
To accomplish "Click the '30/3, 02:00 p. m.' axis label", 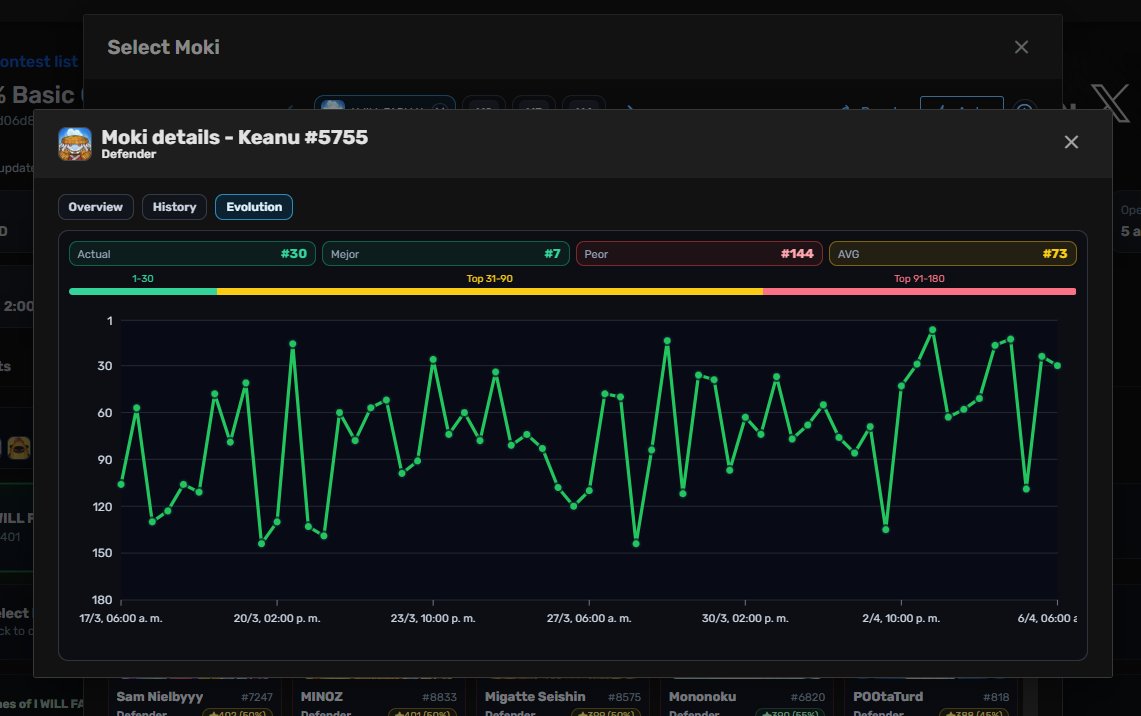I will click(745, 618).
